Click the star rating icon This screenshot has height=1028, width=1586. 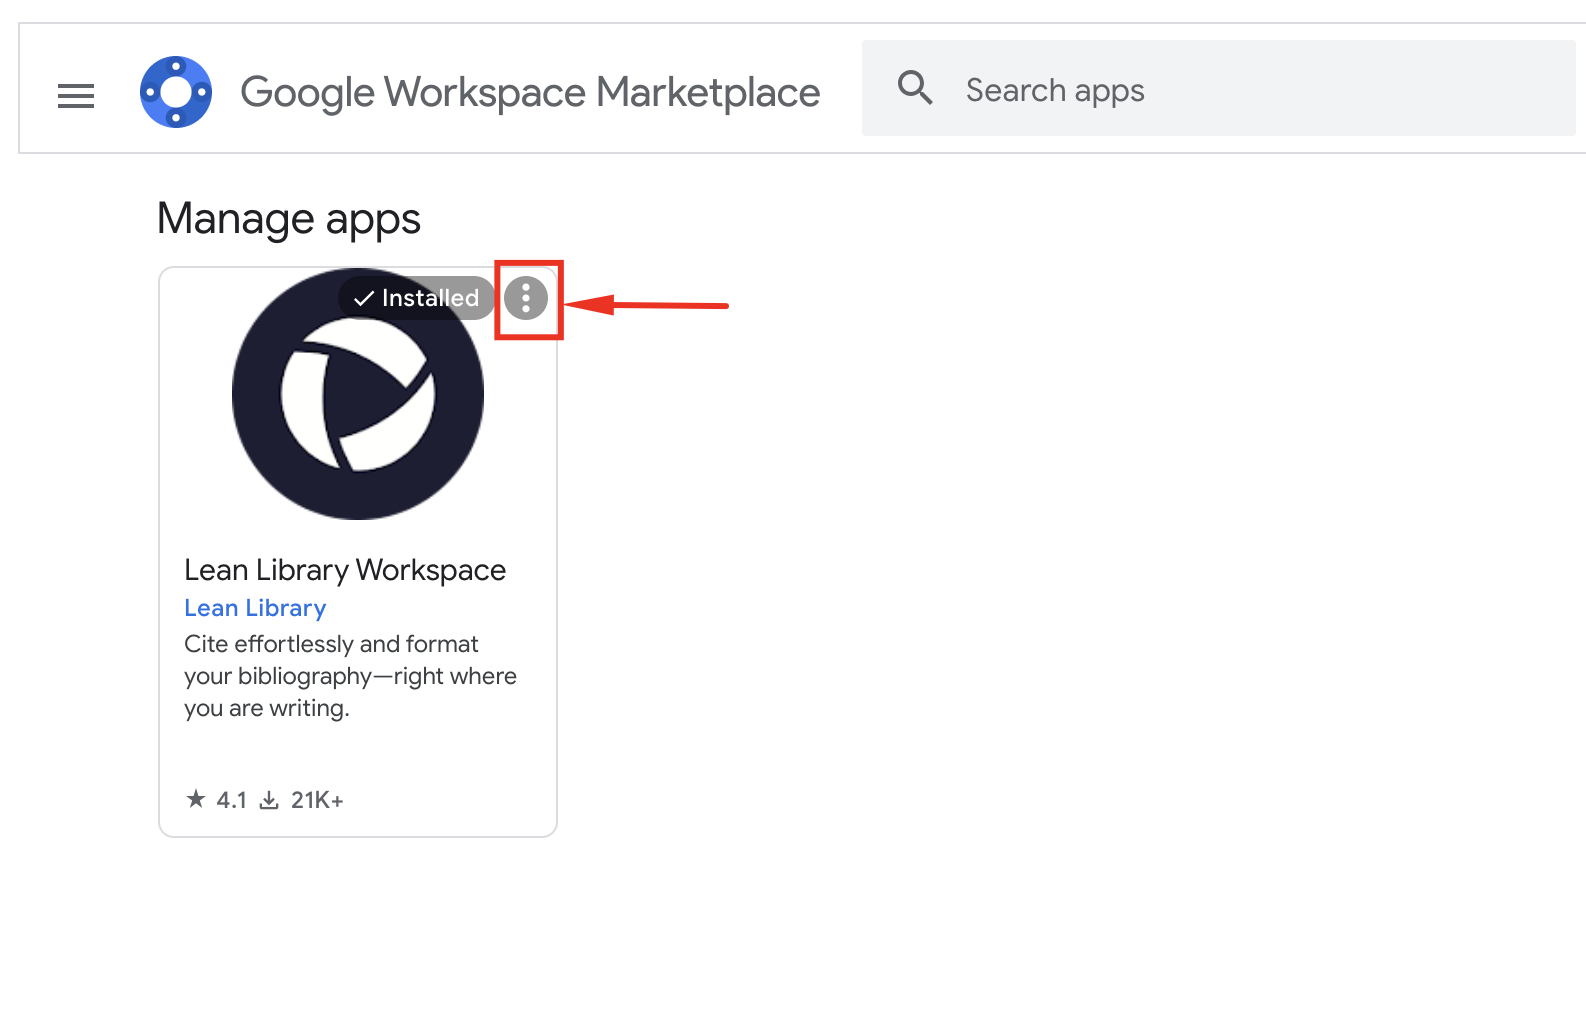(x=196, y=799)
